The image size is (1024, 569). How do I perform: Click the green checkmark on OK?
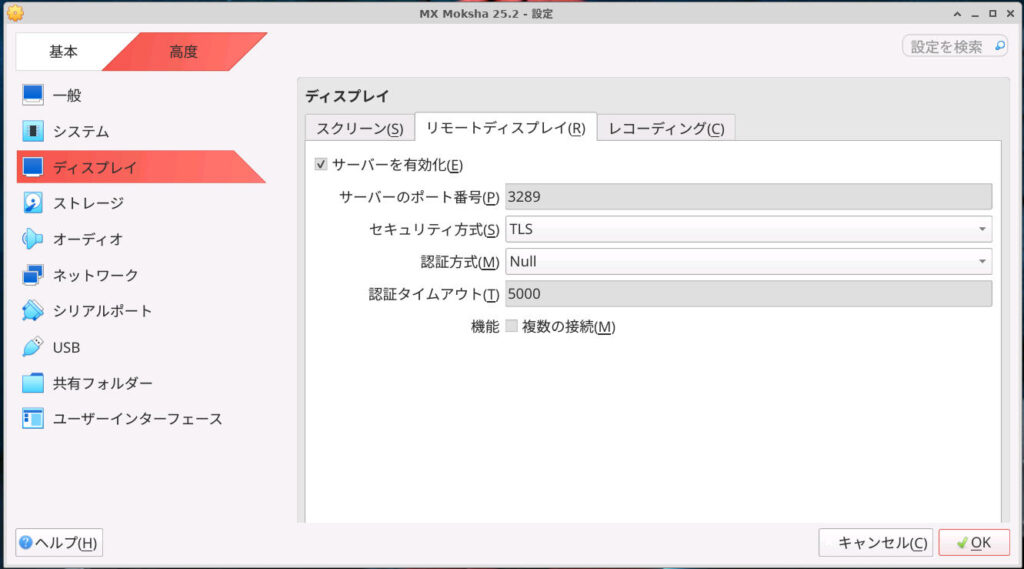(x=962, y=543)
